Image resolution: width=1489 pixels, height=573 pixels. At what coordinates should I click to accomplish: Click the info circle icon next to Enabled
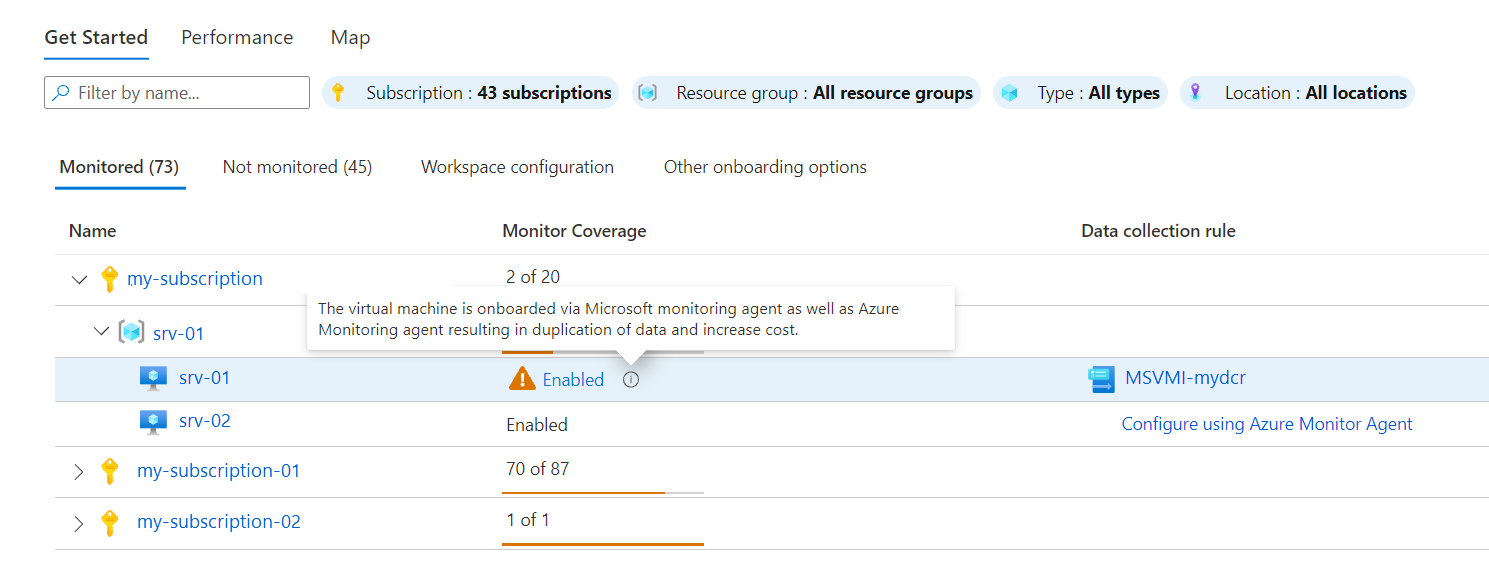630,379
